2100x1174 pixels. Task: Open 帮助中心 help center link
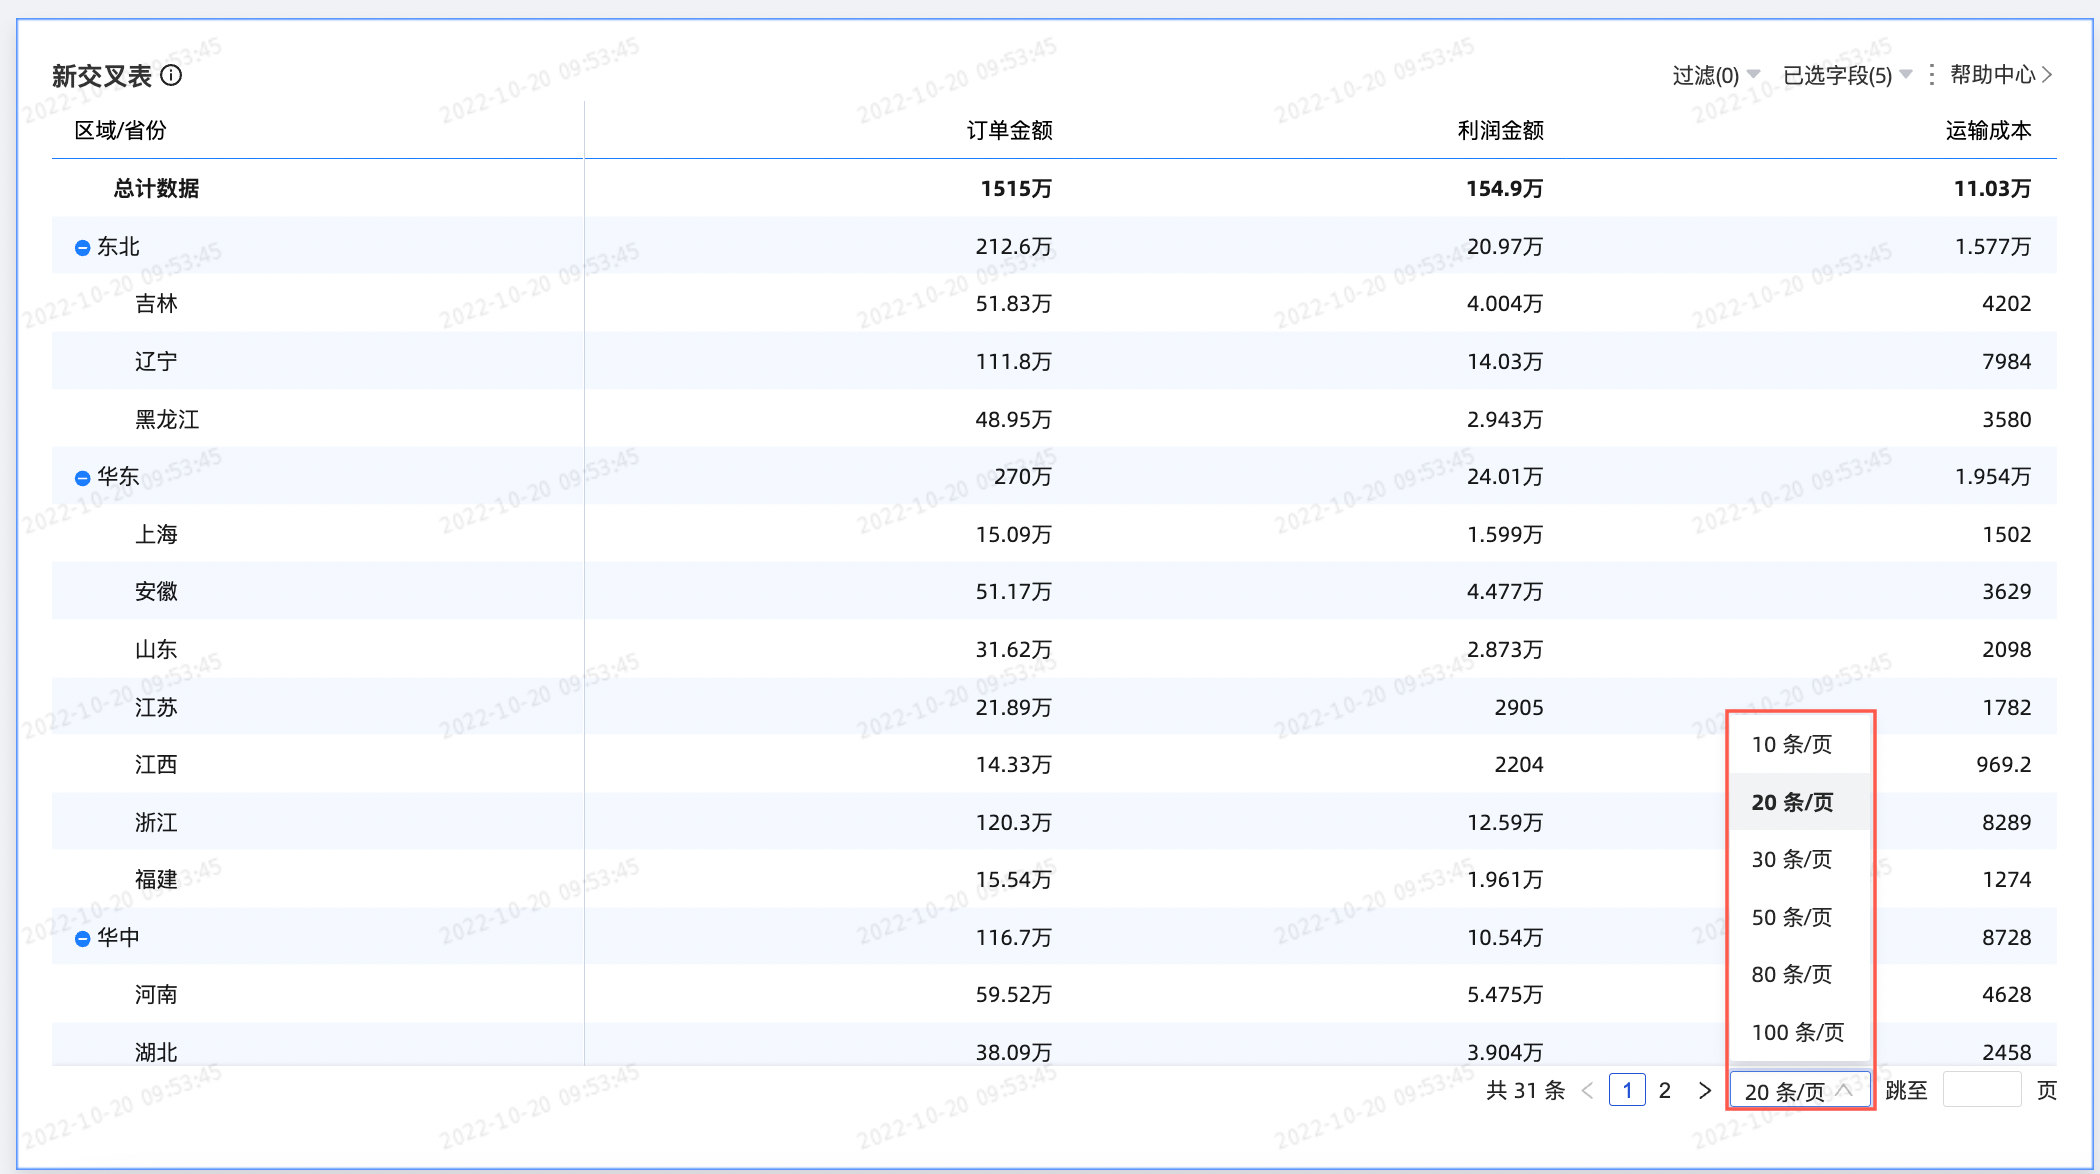pos(2001,75)
